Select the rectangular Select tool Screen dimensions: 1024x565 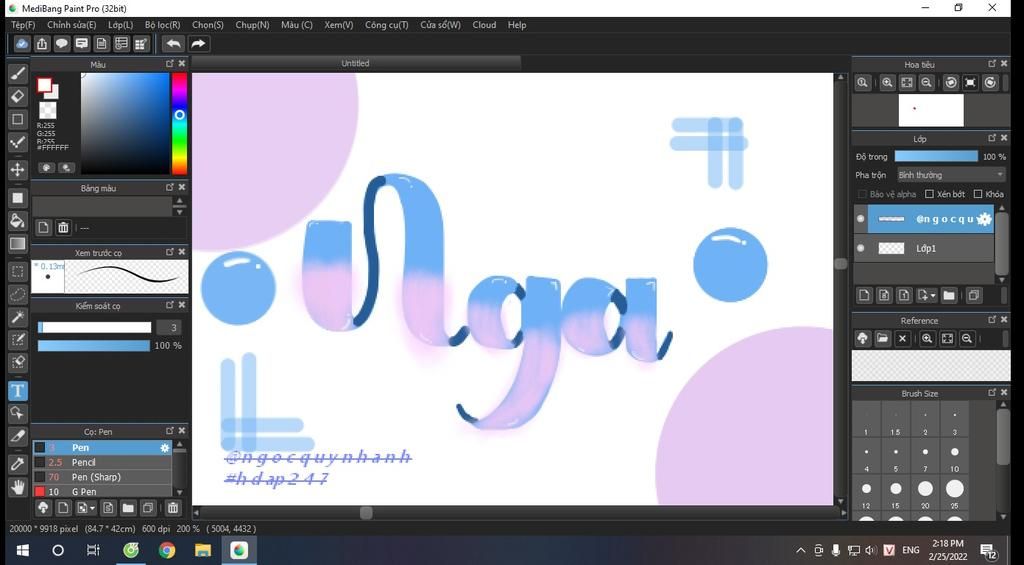pos(18,271)
